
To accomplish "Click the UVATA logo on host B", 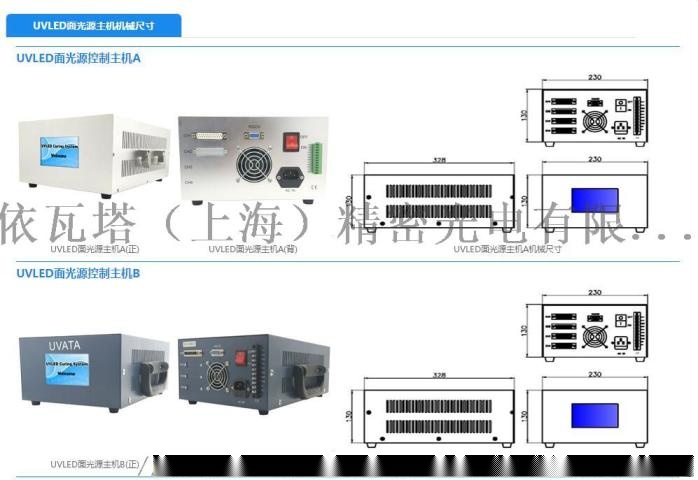I will click(65, 346).
